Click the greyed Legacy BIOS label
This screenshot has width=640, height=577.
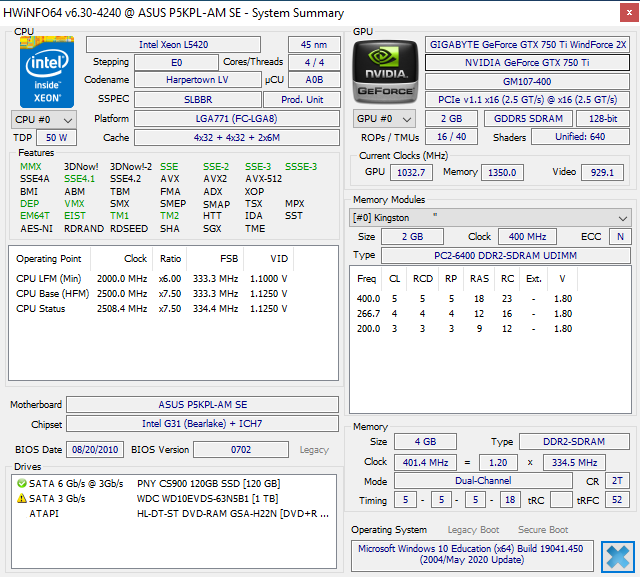(314, 450)
